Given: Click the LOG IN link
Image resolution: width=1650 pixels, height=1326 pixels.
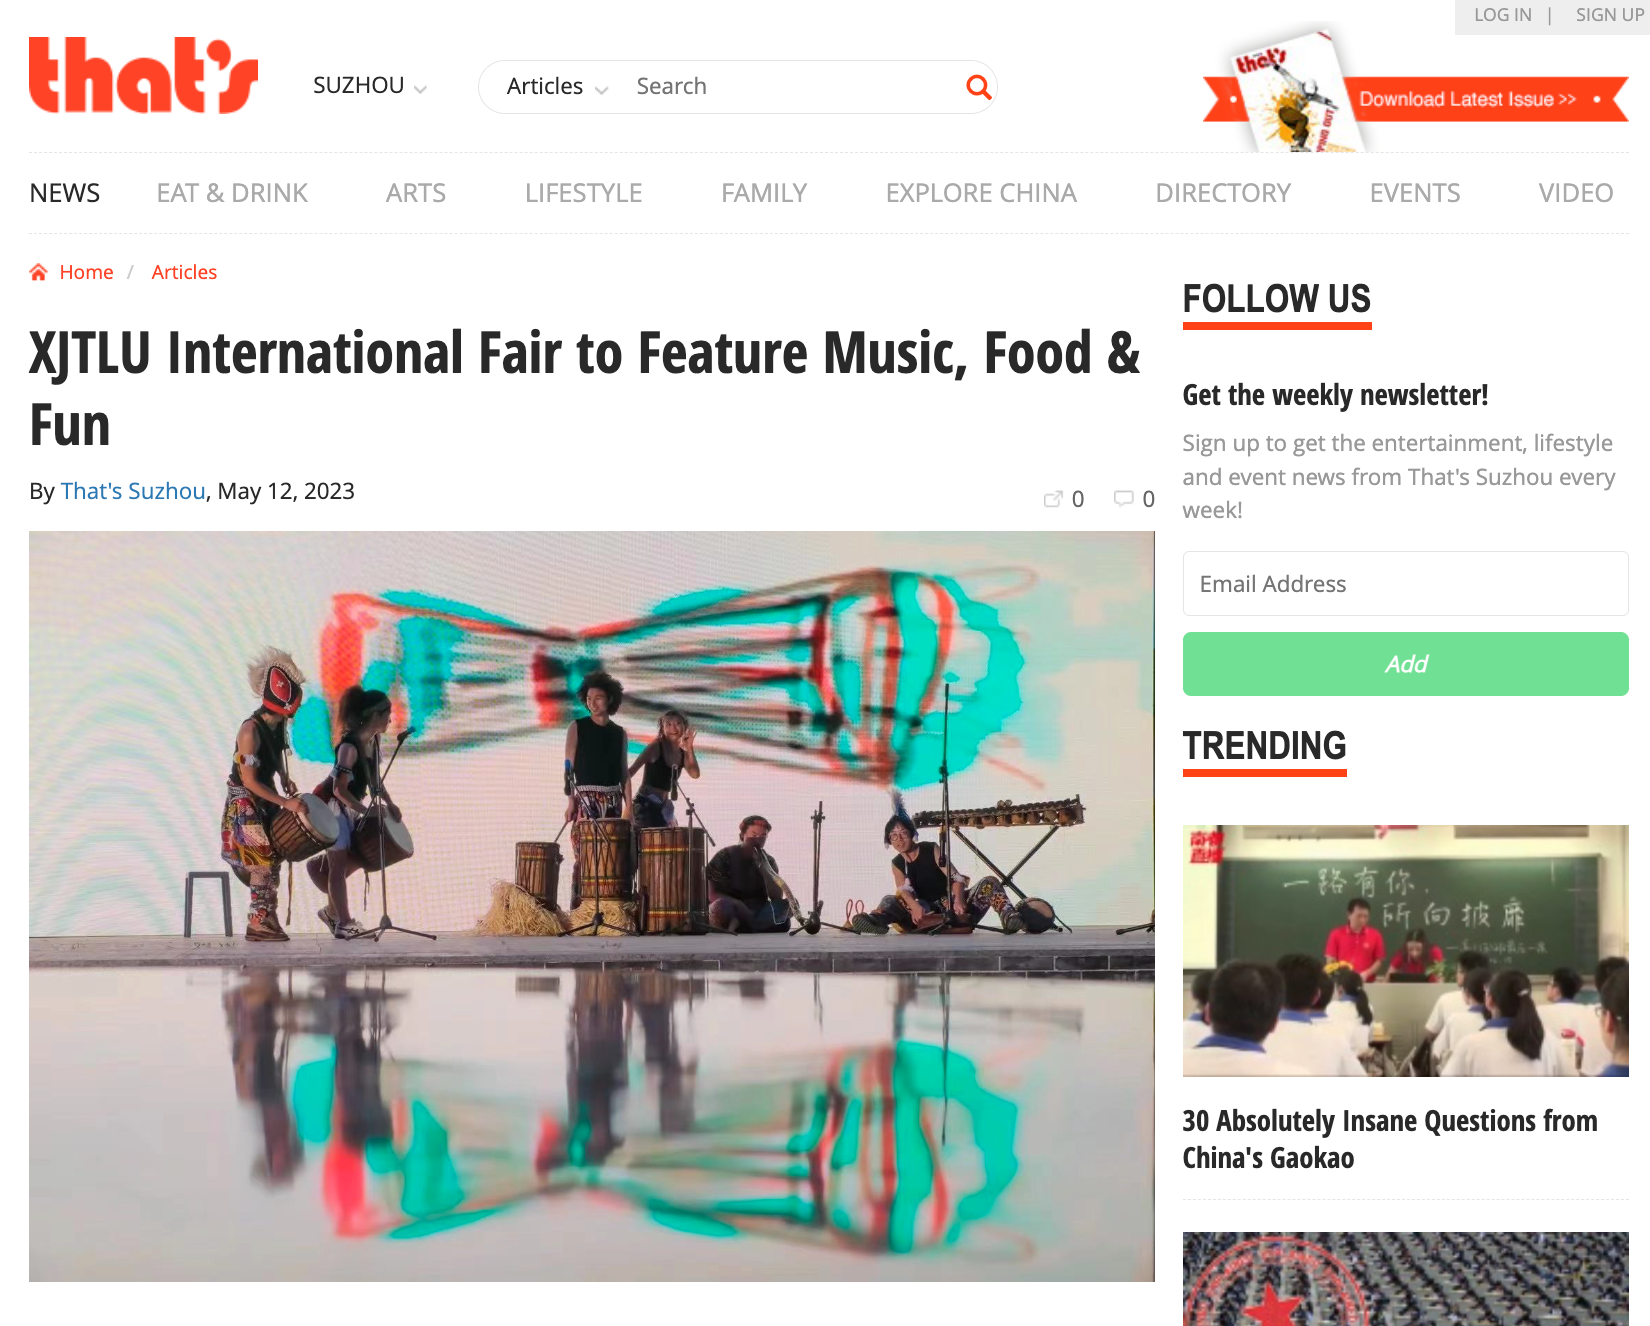Looking at the screenshot, I should tap(1502, 15).
